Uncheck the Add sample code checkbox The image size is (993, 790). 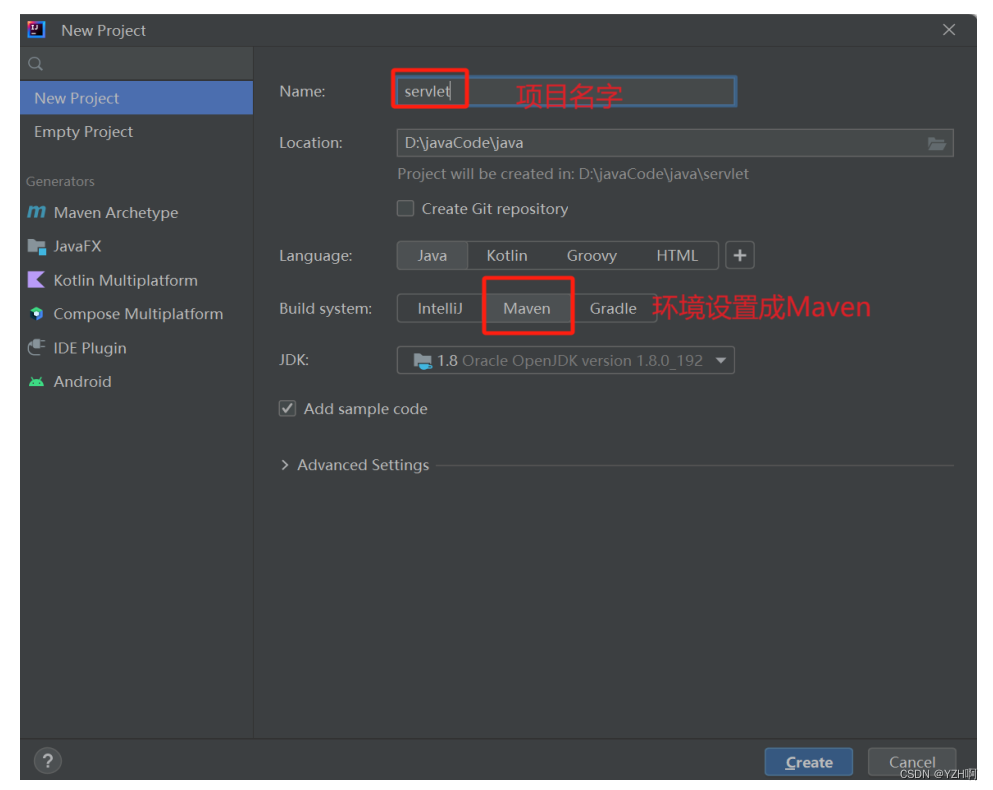click(x=288, y=409)
